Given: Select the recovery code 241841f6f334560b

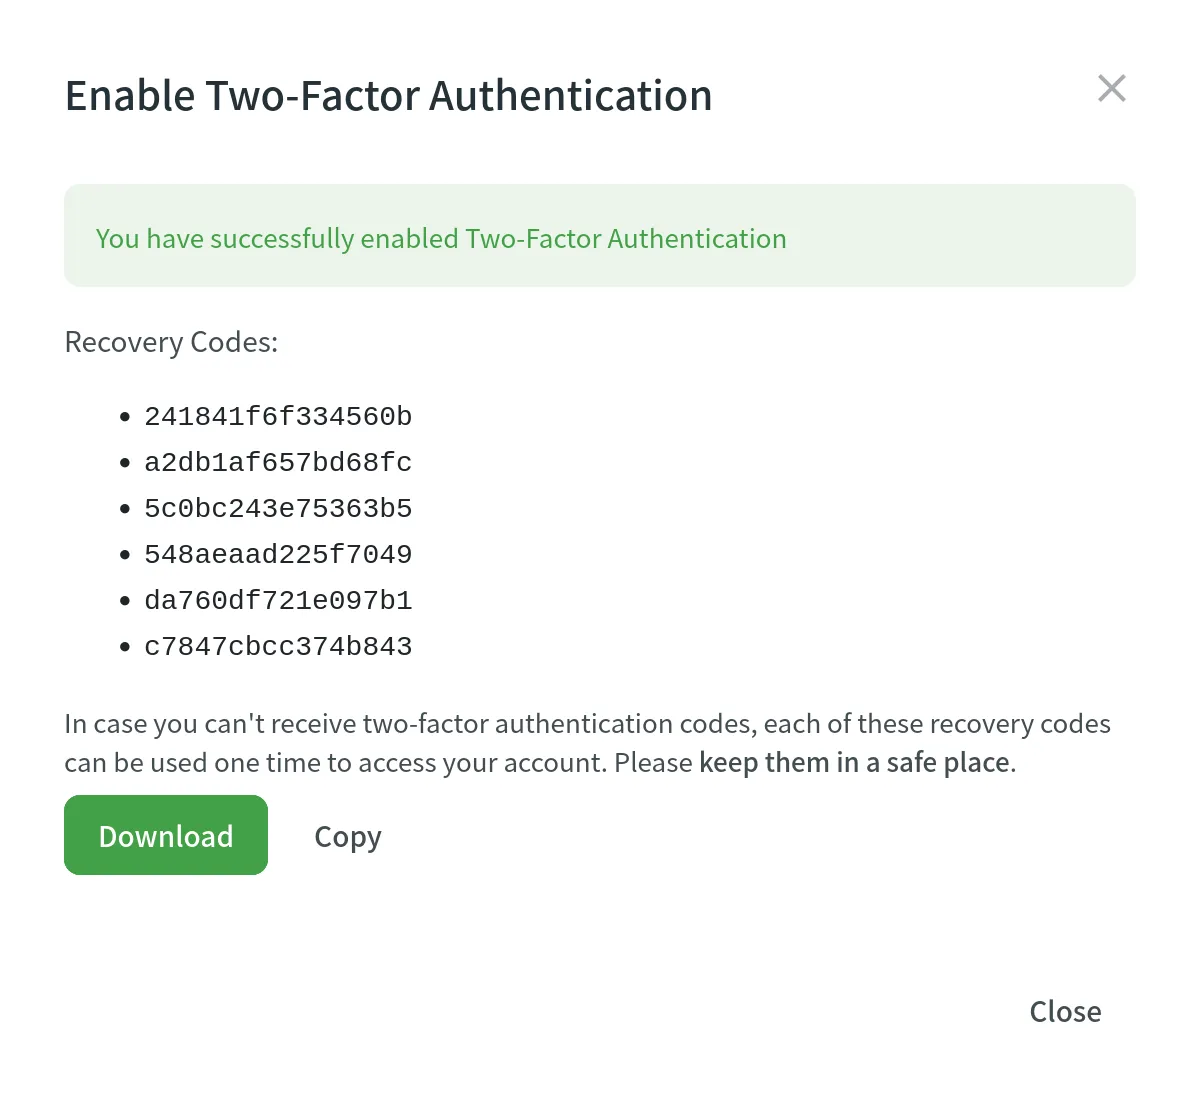Looking at the screenshot, I should click(278, 416).
